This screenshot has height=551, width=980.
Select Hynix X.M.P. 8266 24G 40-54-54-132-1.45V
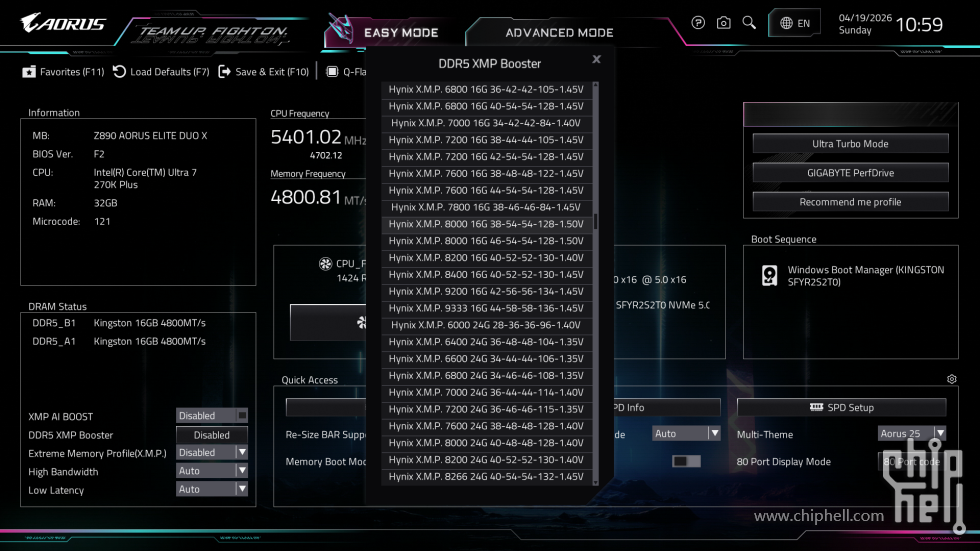point(486,477)
